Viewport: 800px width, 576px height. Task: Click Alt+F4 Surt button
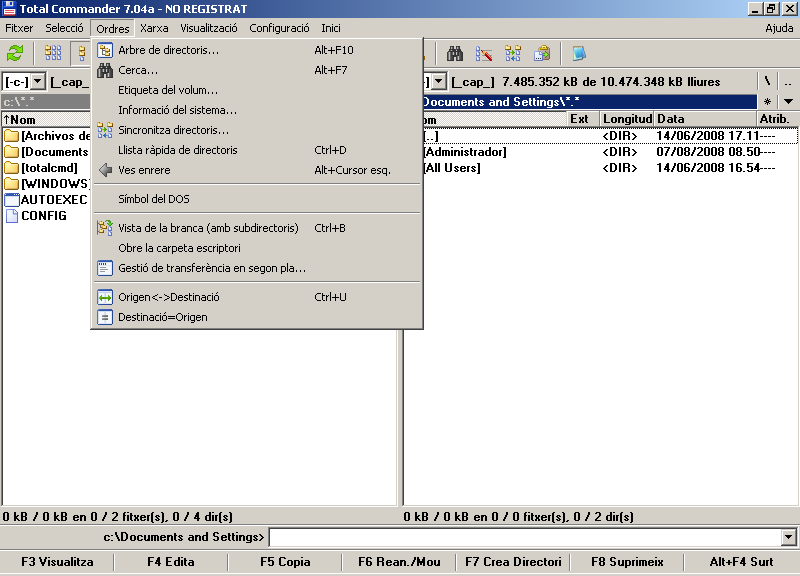(x=741, y=562)
